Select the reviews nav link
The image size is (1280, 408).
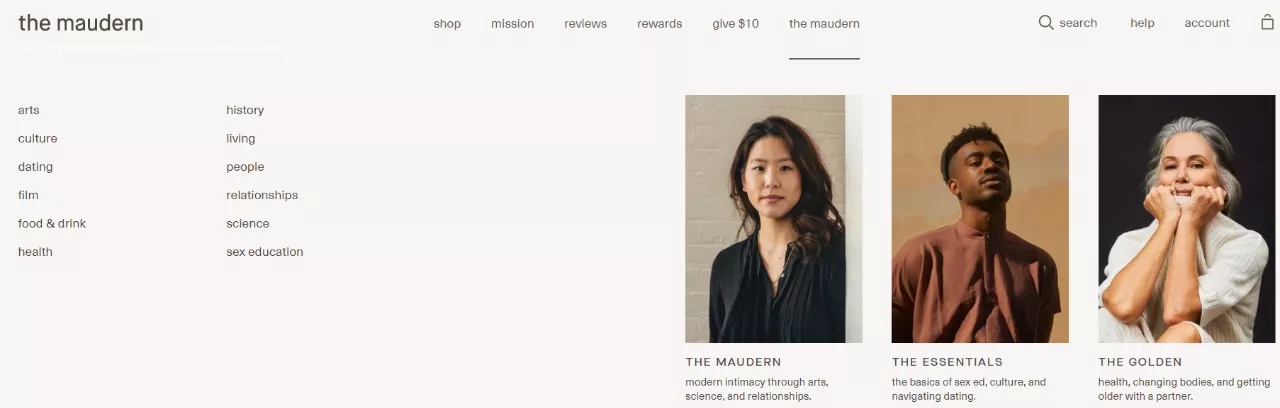585,23
